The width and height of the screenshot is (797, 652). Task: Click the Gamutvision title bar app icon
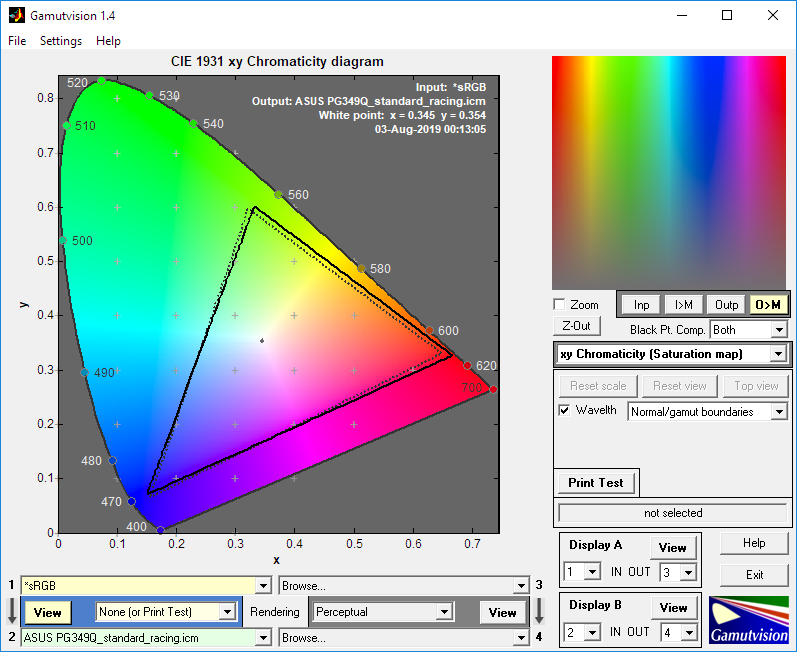(x=16, y=16)
